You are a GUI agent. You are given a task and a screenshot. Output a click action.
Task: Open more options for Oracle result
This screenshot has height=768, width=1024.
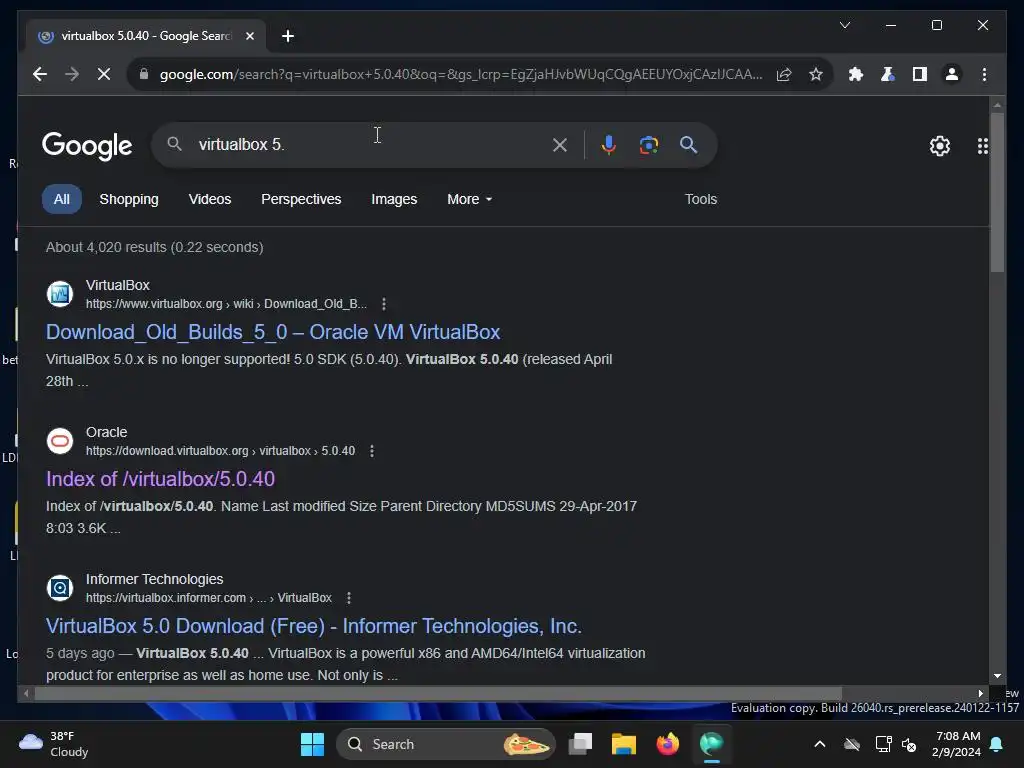[x=372, y=451]
